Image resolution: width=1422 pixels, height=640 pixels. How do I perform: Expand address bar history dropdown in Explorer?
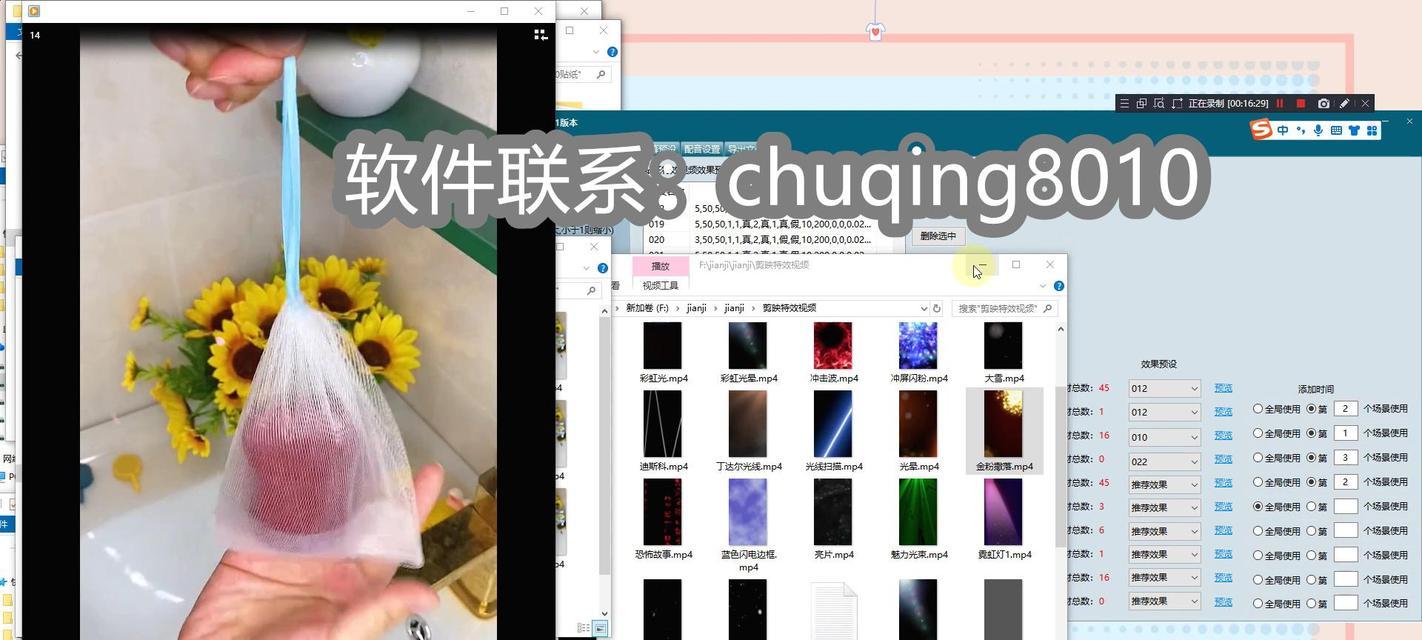923,308
